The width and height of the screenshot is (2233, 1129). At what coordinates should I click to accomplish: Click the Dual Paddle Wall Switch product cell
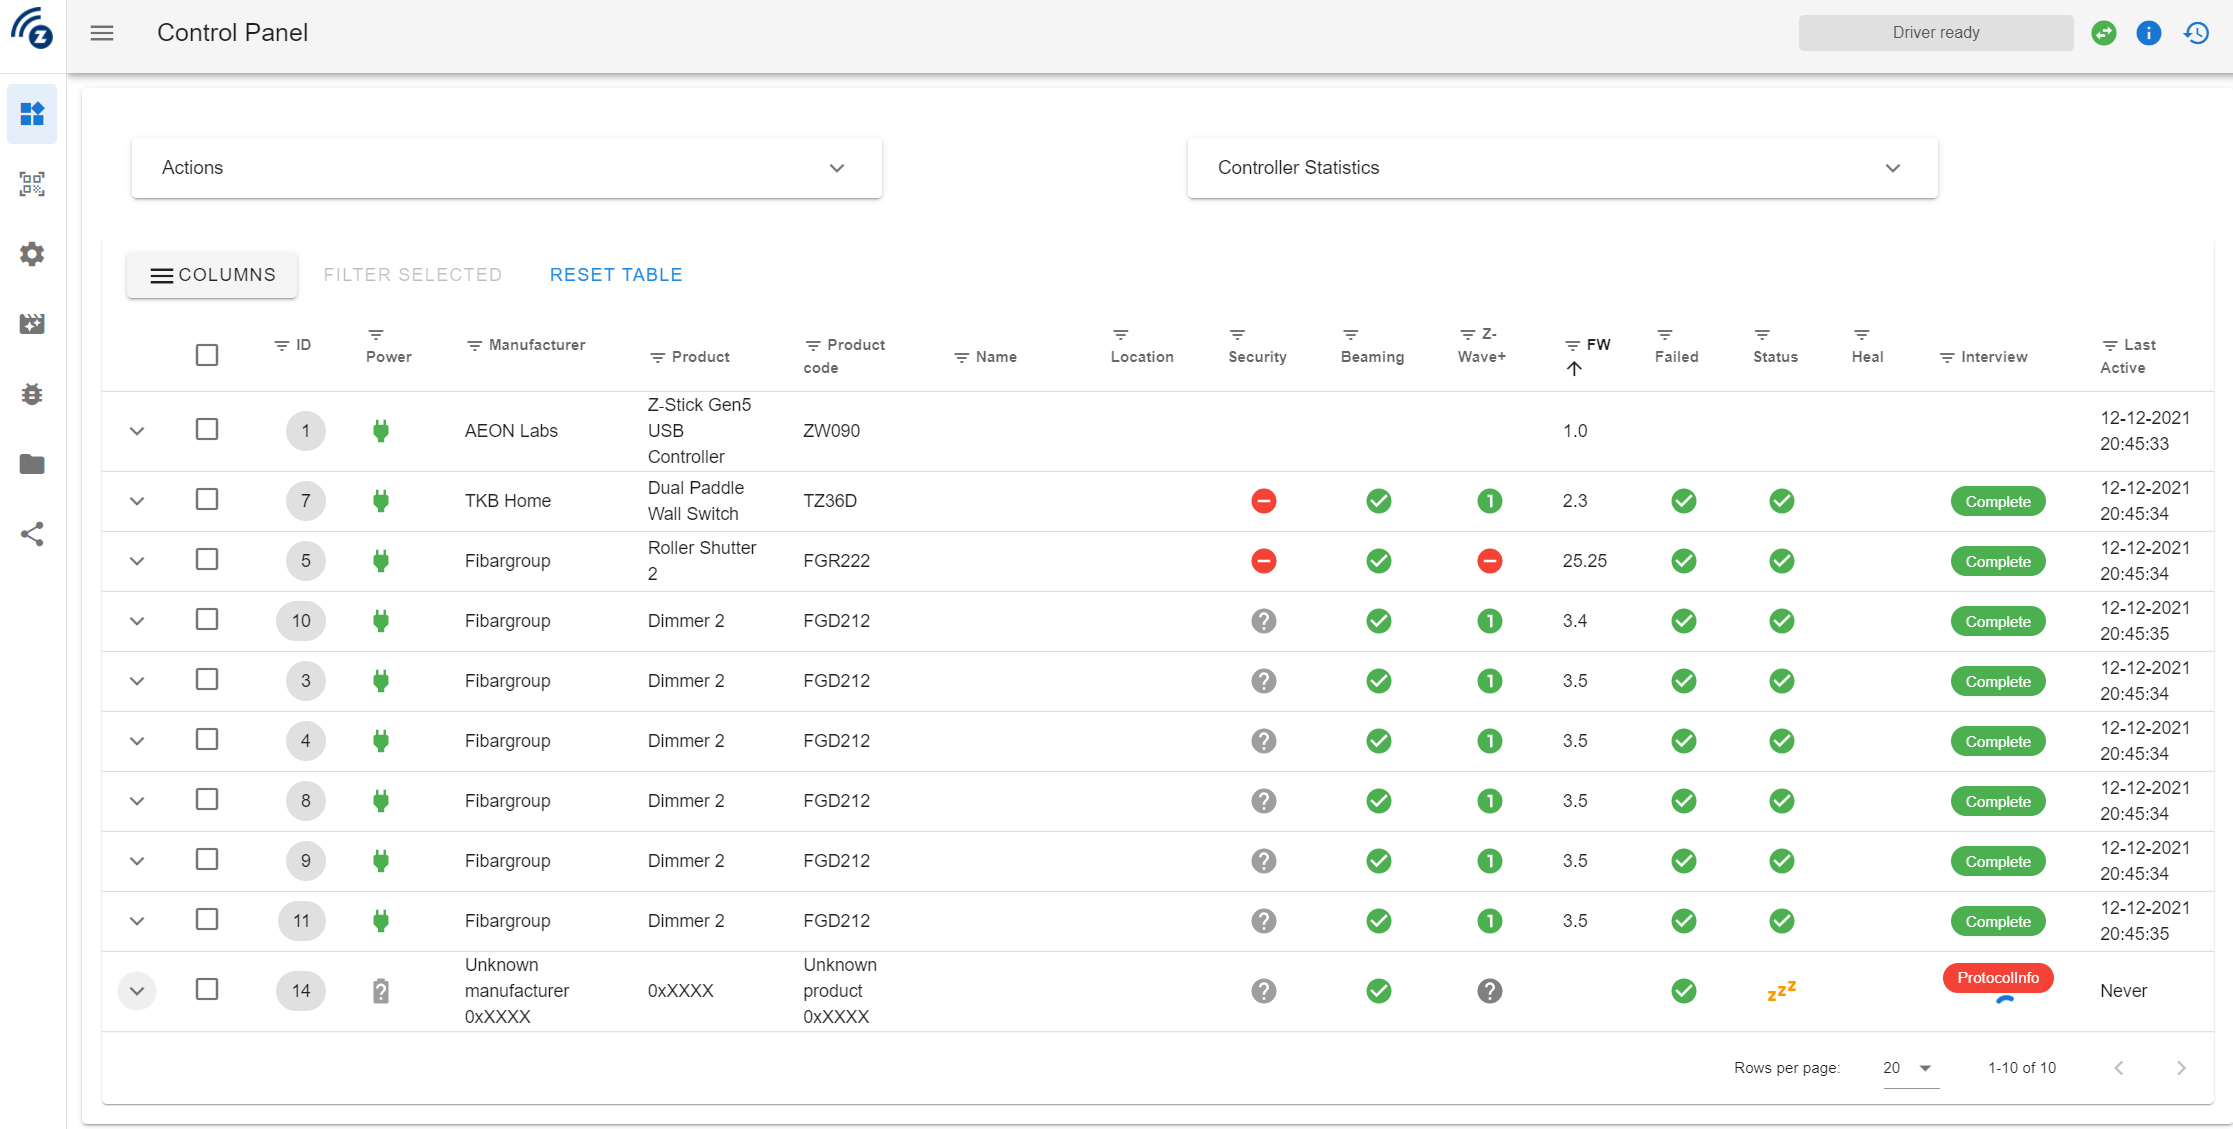tap(695, 501)
